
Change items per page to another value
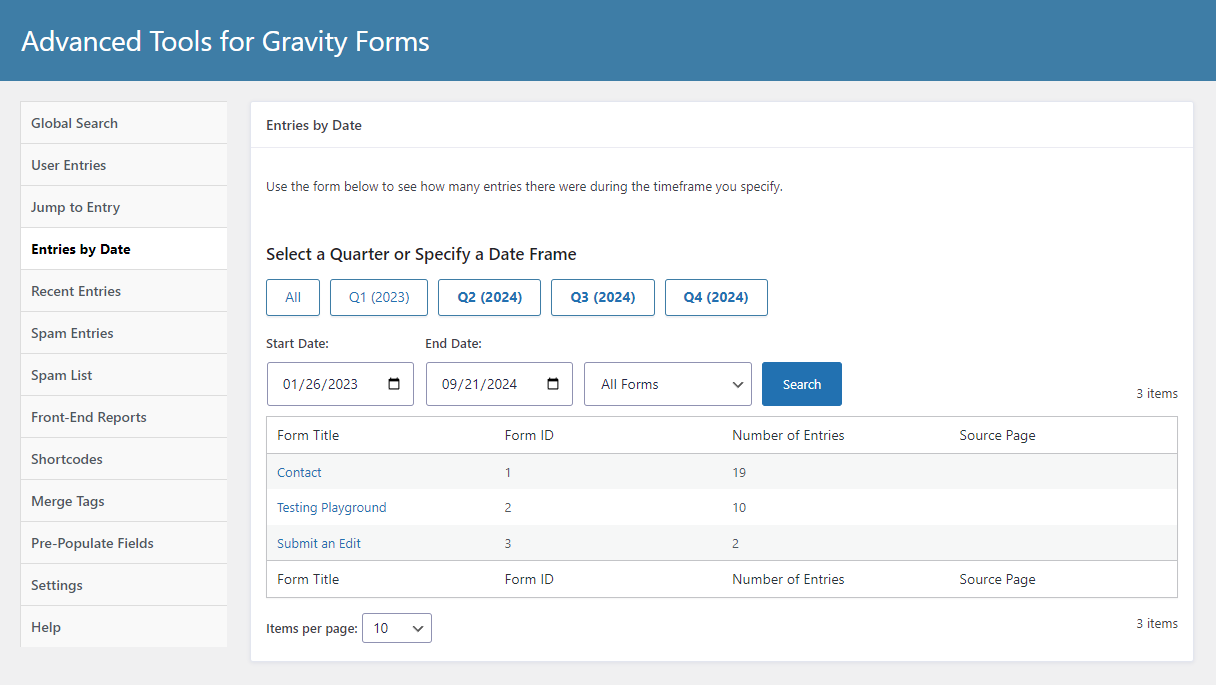point(396,628)
